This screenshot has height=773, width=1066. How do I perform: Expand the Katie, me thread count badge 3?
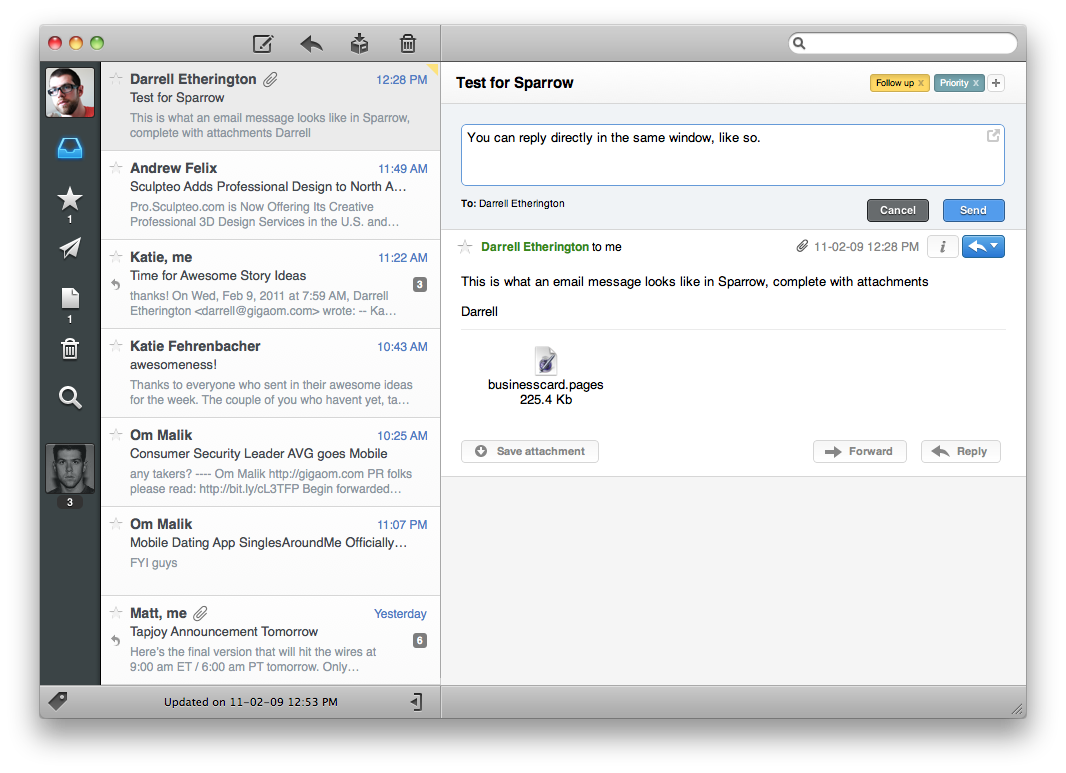(420, 285)
